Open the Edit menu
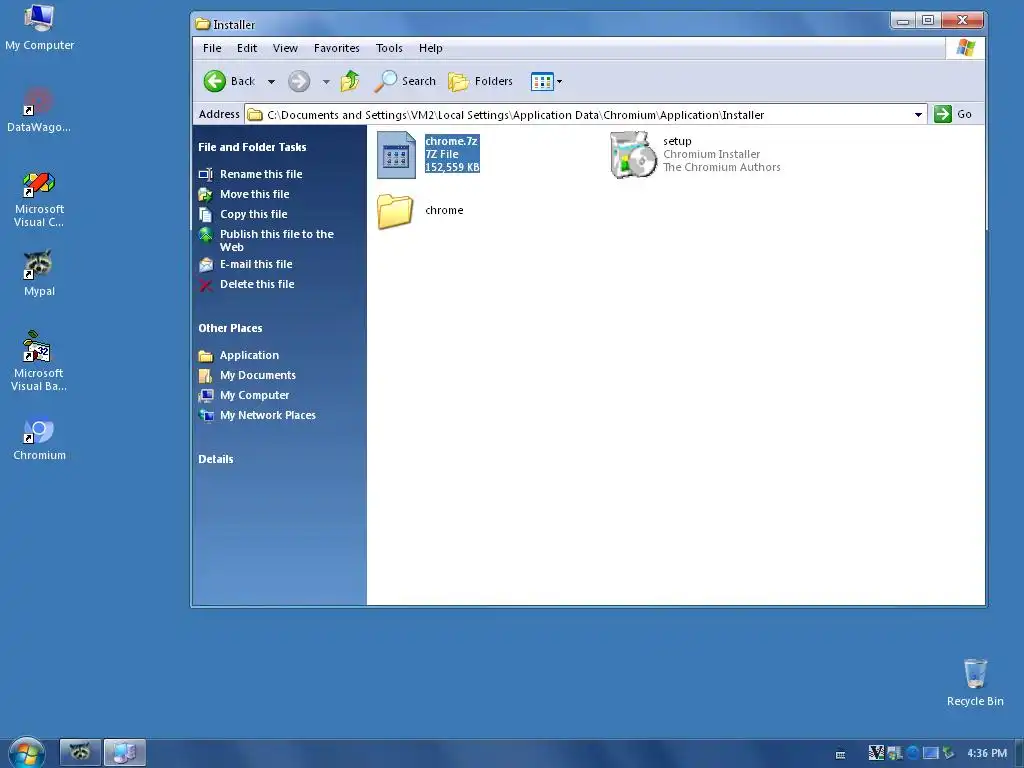Screen dimensions: 1024x768 click(247, 48)
